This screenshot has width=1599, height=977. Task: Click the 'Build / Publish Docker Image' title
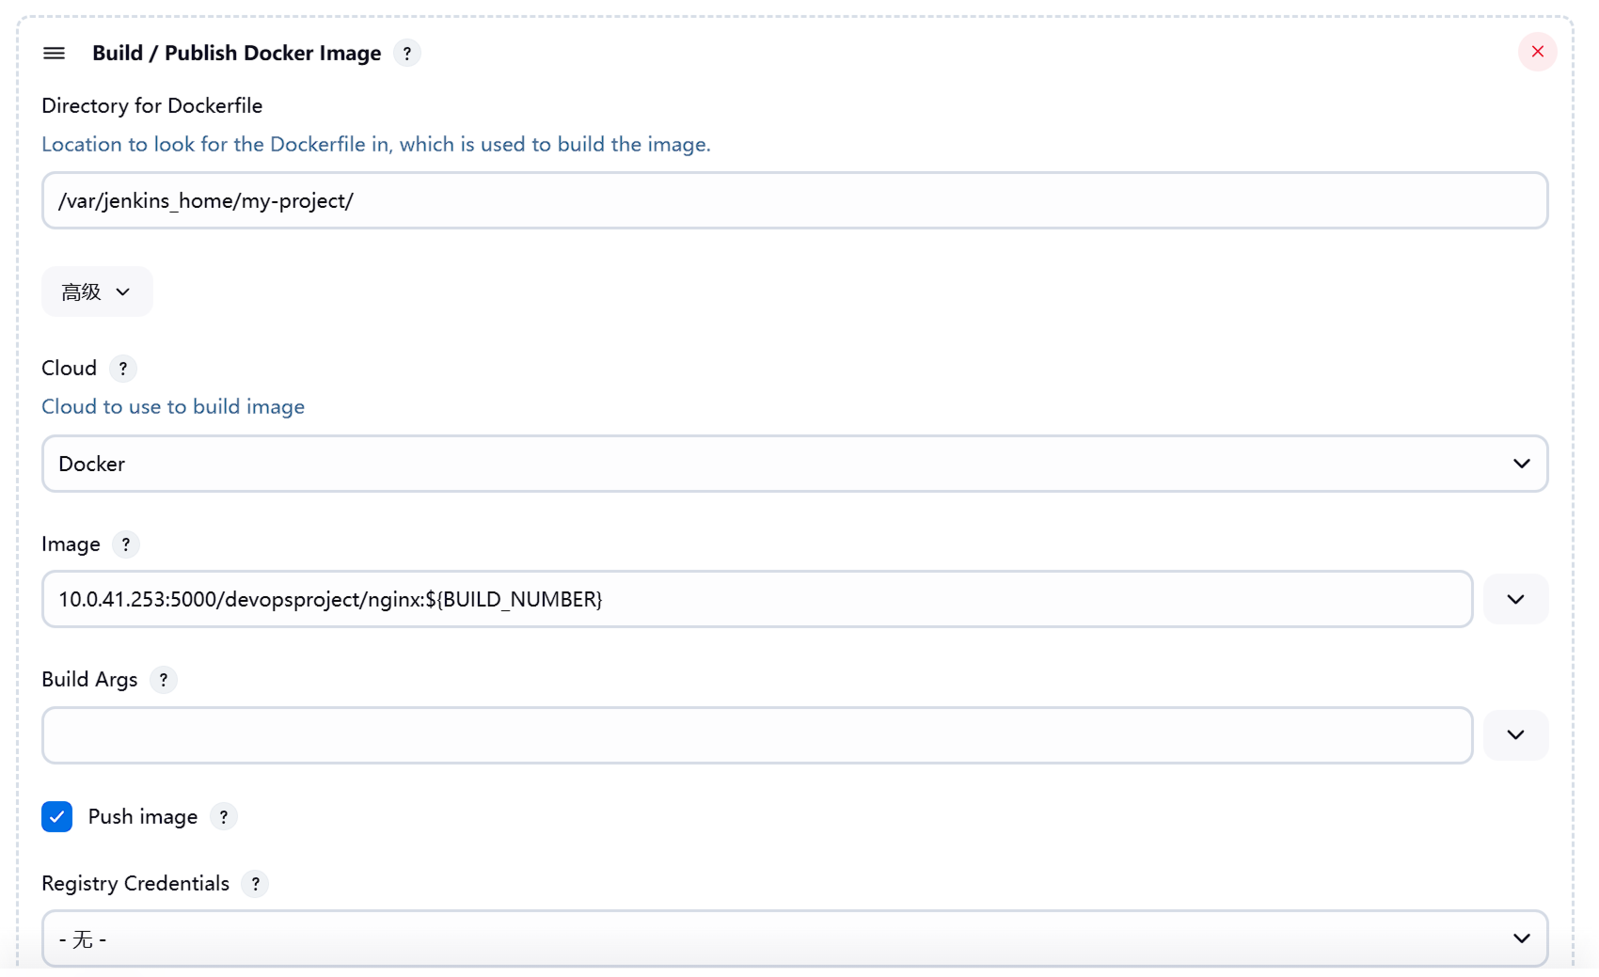point(237,53)
